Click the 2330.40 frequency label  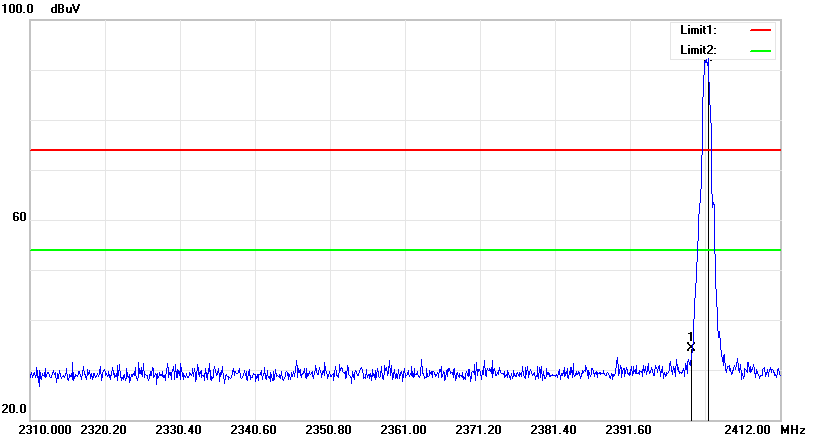[178, 430]
